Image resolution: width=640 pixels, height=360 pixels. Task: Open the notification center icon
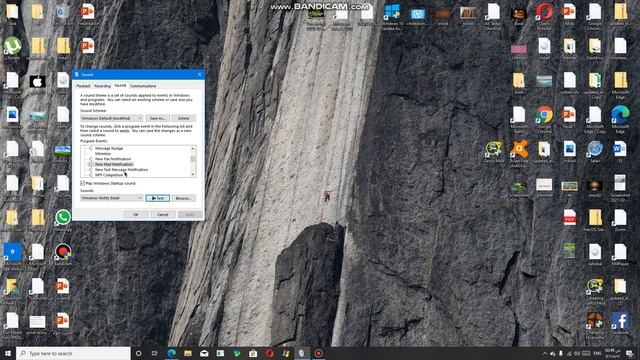pos(629,353)
